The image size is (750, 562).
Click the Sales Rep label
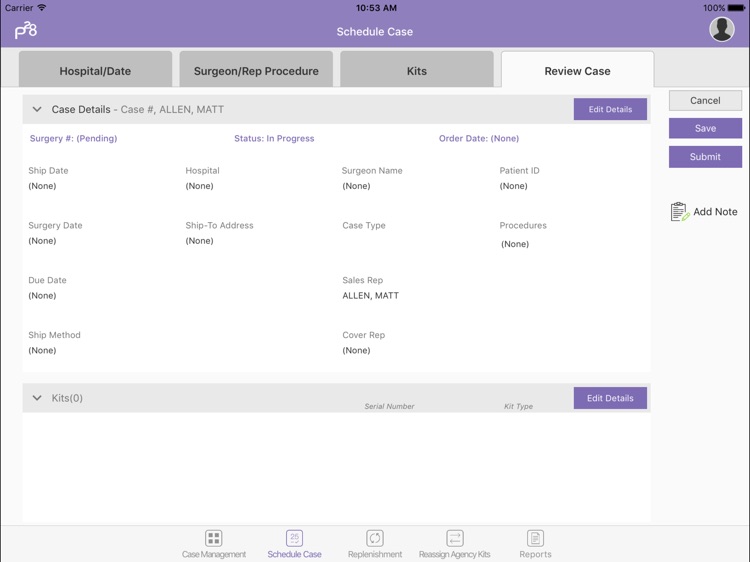tap(363, 280)
